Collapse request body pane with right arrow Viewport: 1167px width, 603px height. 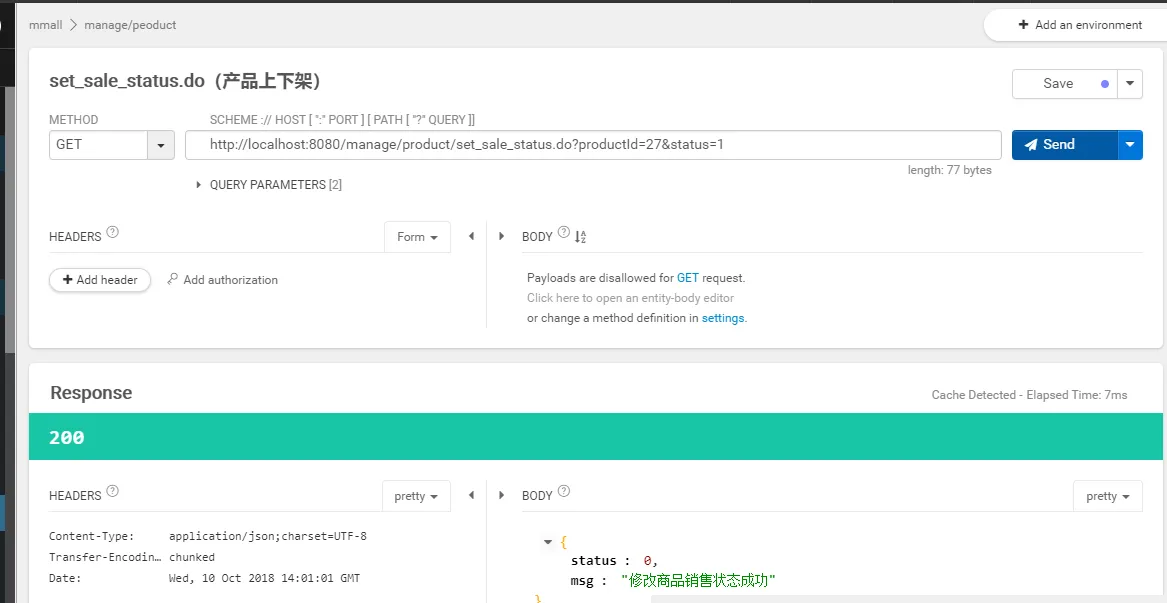pos(501,236)
